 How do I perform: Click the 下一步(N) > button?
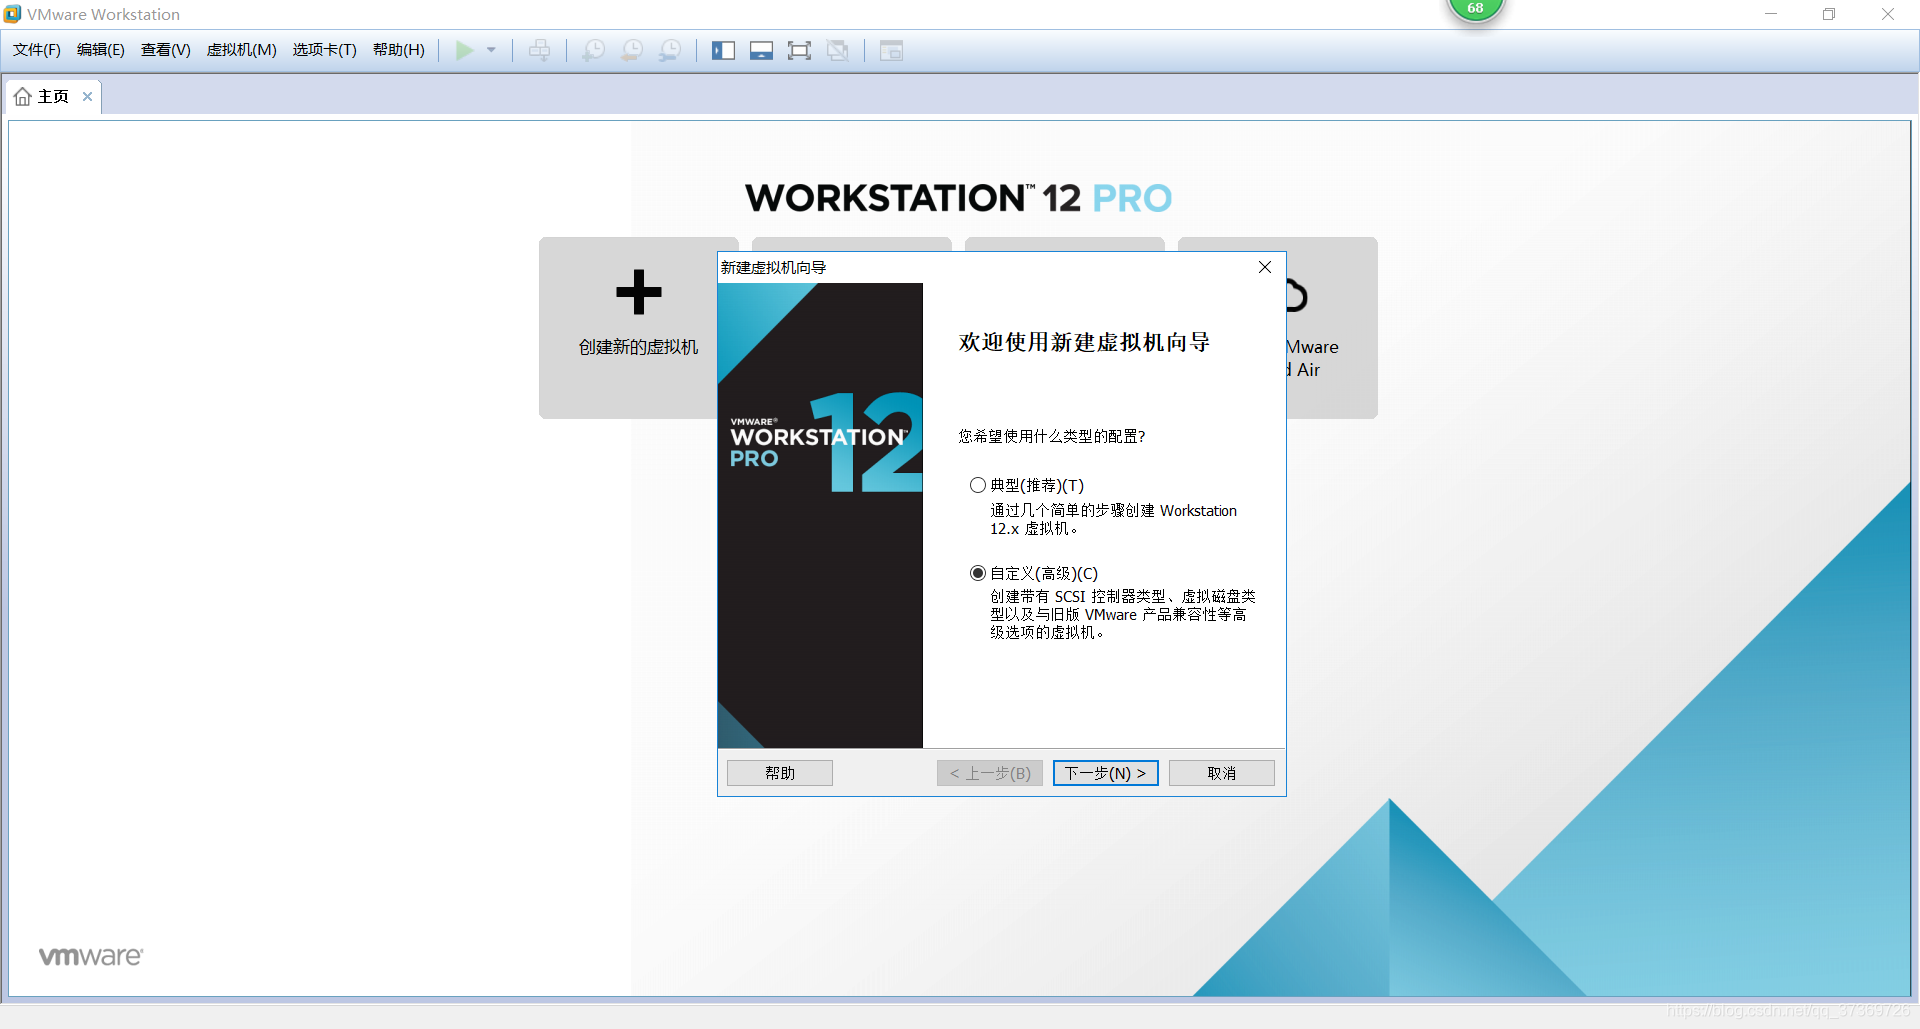click(1106, 773)
